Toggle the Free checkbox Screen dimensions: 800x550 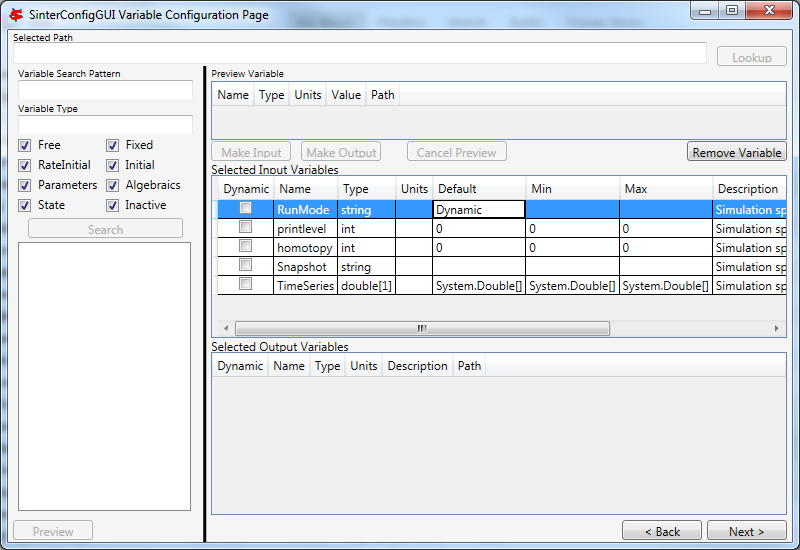24,145
